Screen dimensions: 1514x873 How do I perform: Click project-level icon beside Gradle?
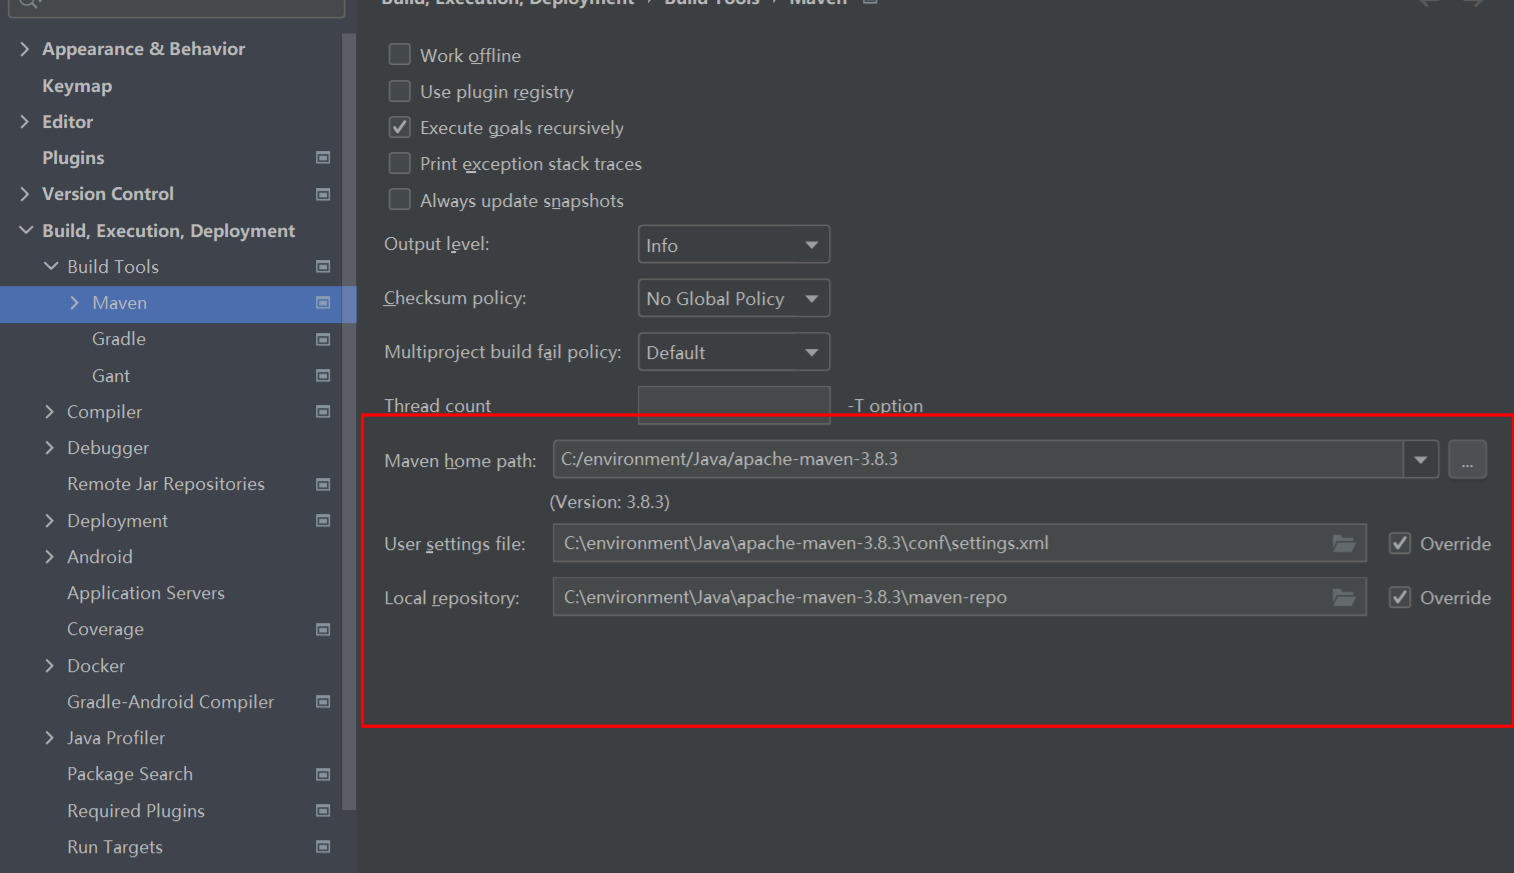(323, 340)
